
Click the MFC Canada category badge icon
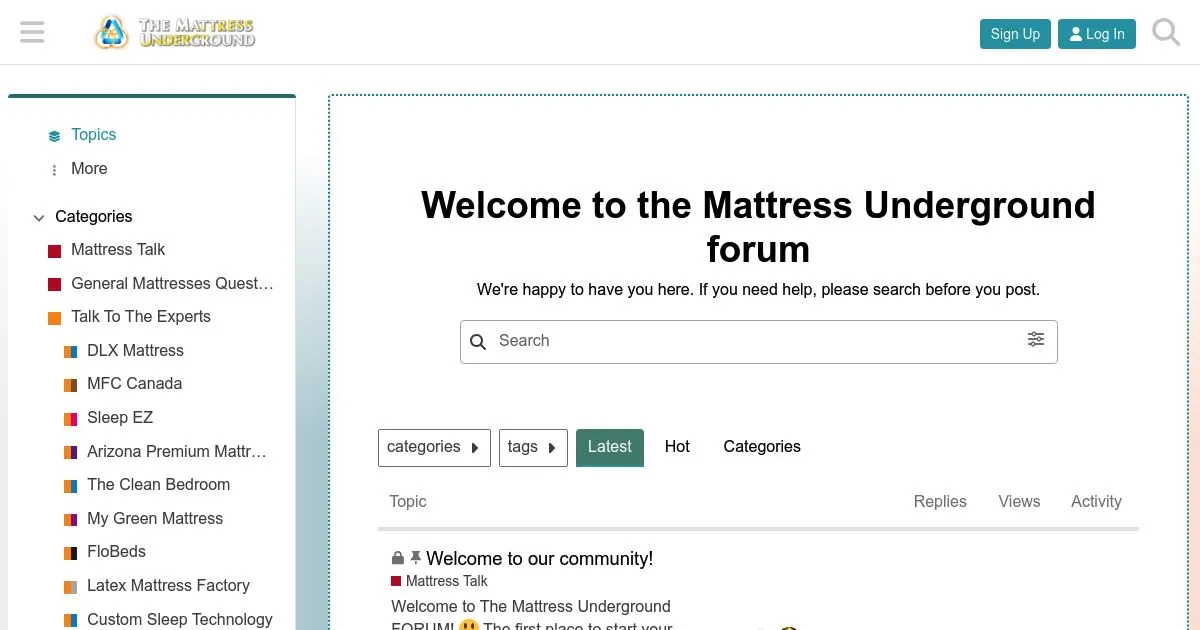71,385
